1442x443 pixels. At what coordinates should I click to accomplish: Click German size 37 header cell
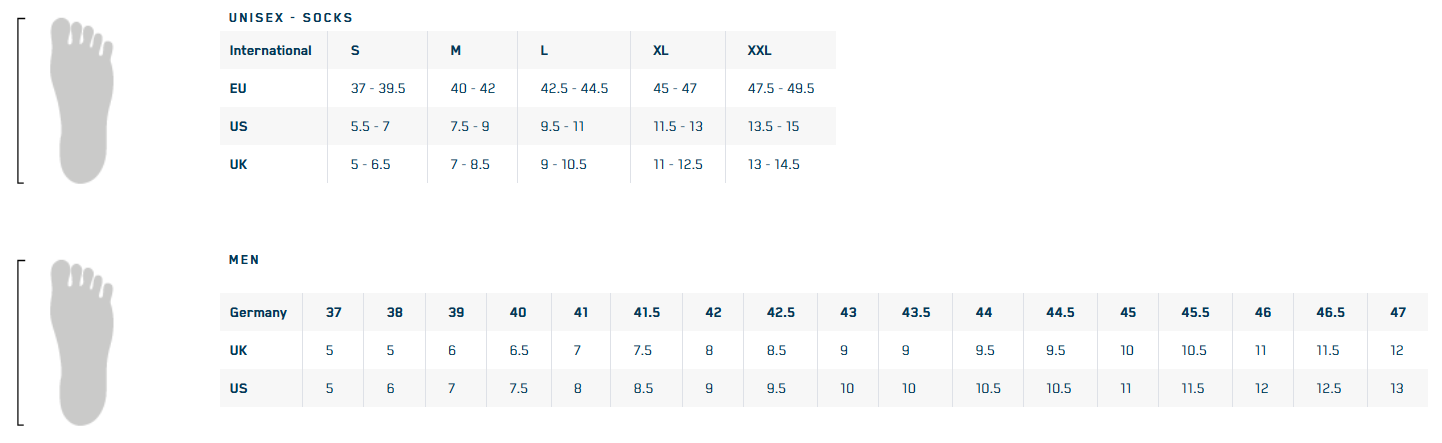coord(334,312)
